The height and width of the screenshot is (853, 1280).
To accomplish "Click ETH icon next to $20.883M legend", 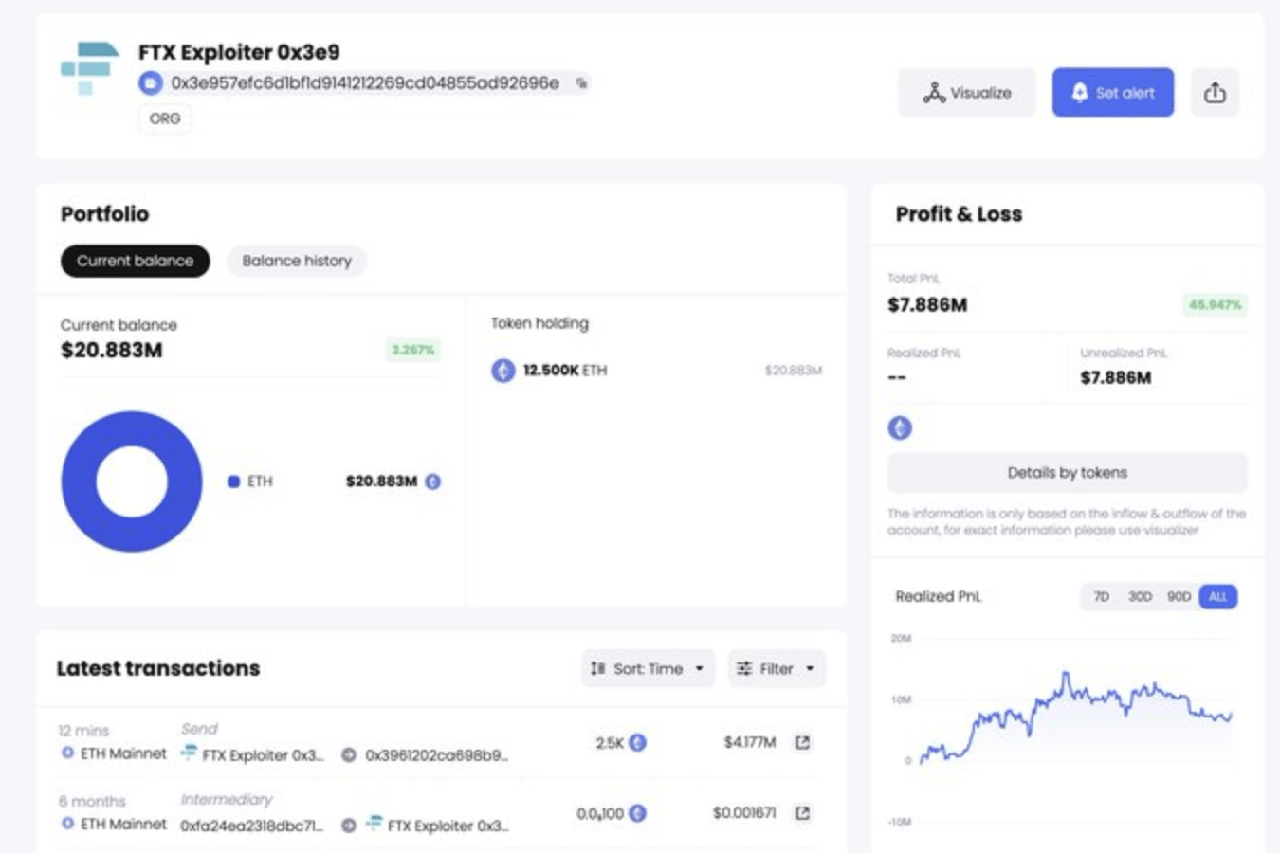I will coord(433,482).
